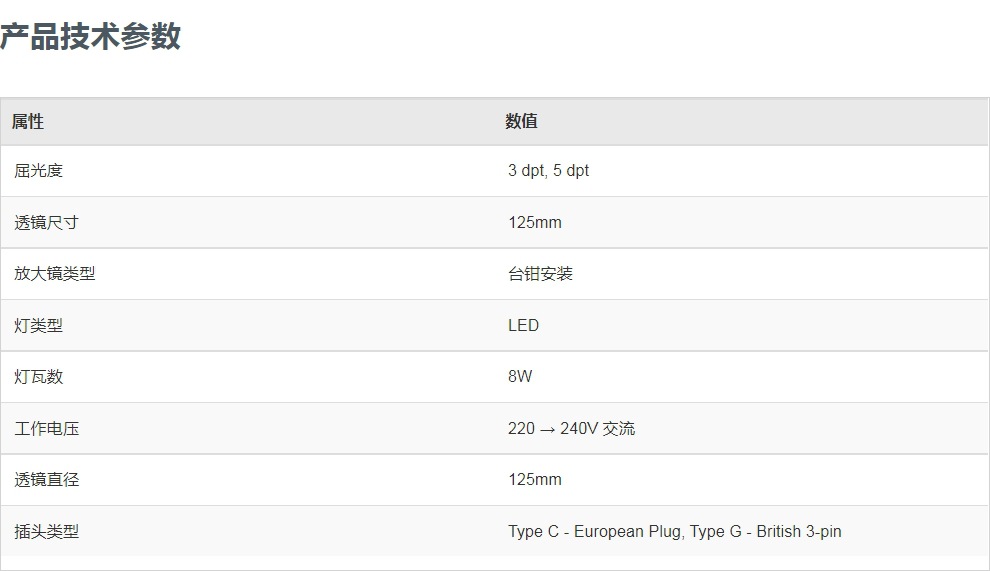This screenshot has width=990, height=571.
Task: Click the 产品技术参数 section heading
Action: point(90,37)
